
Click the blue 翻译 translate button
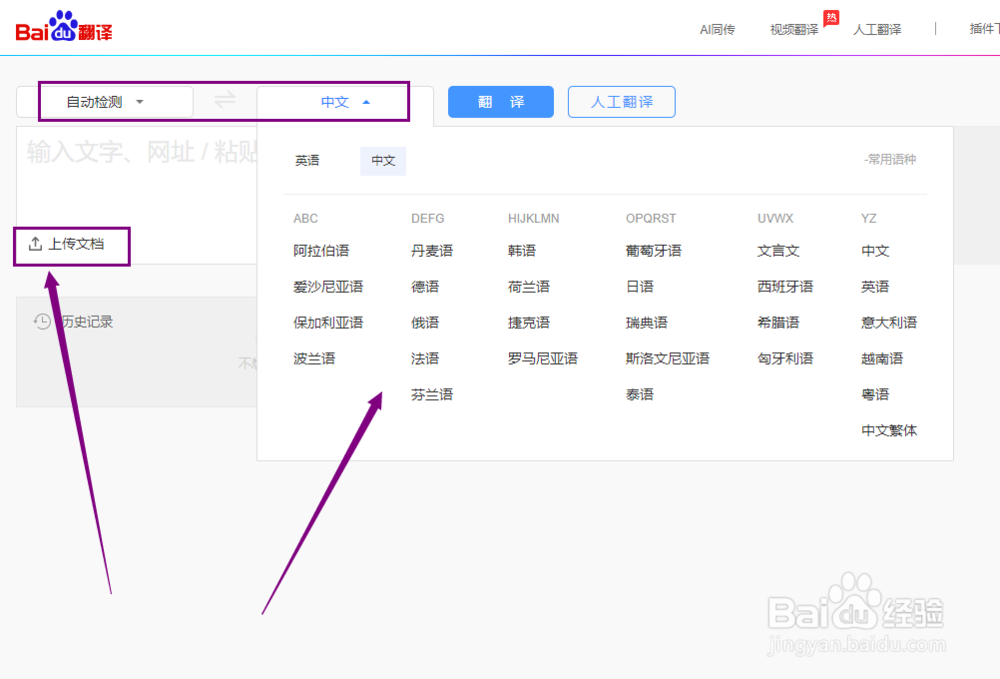click(500, 101)
